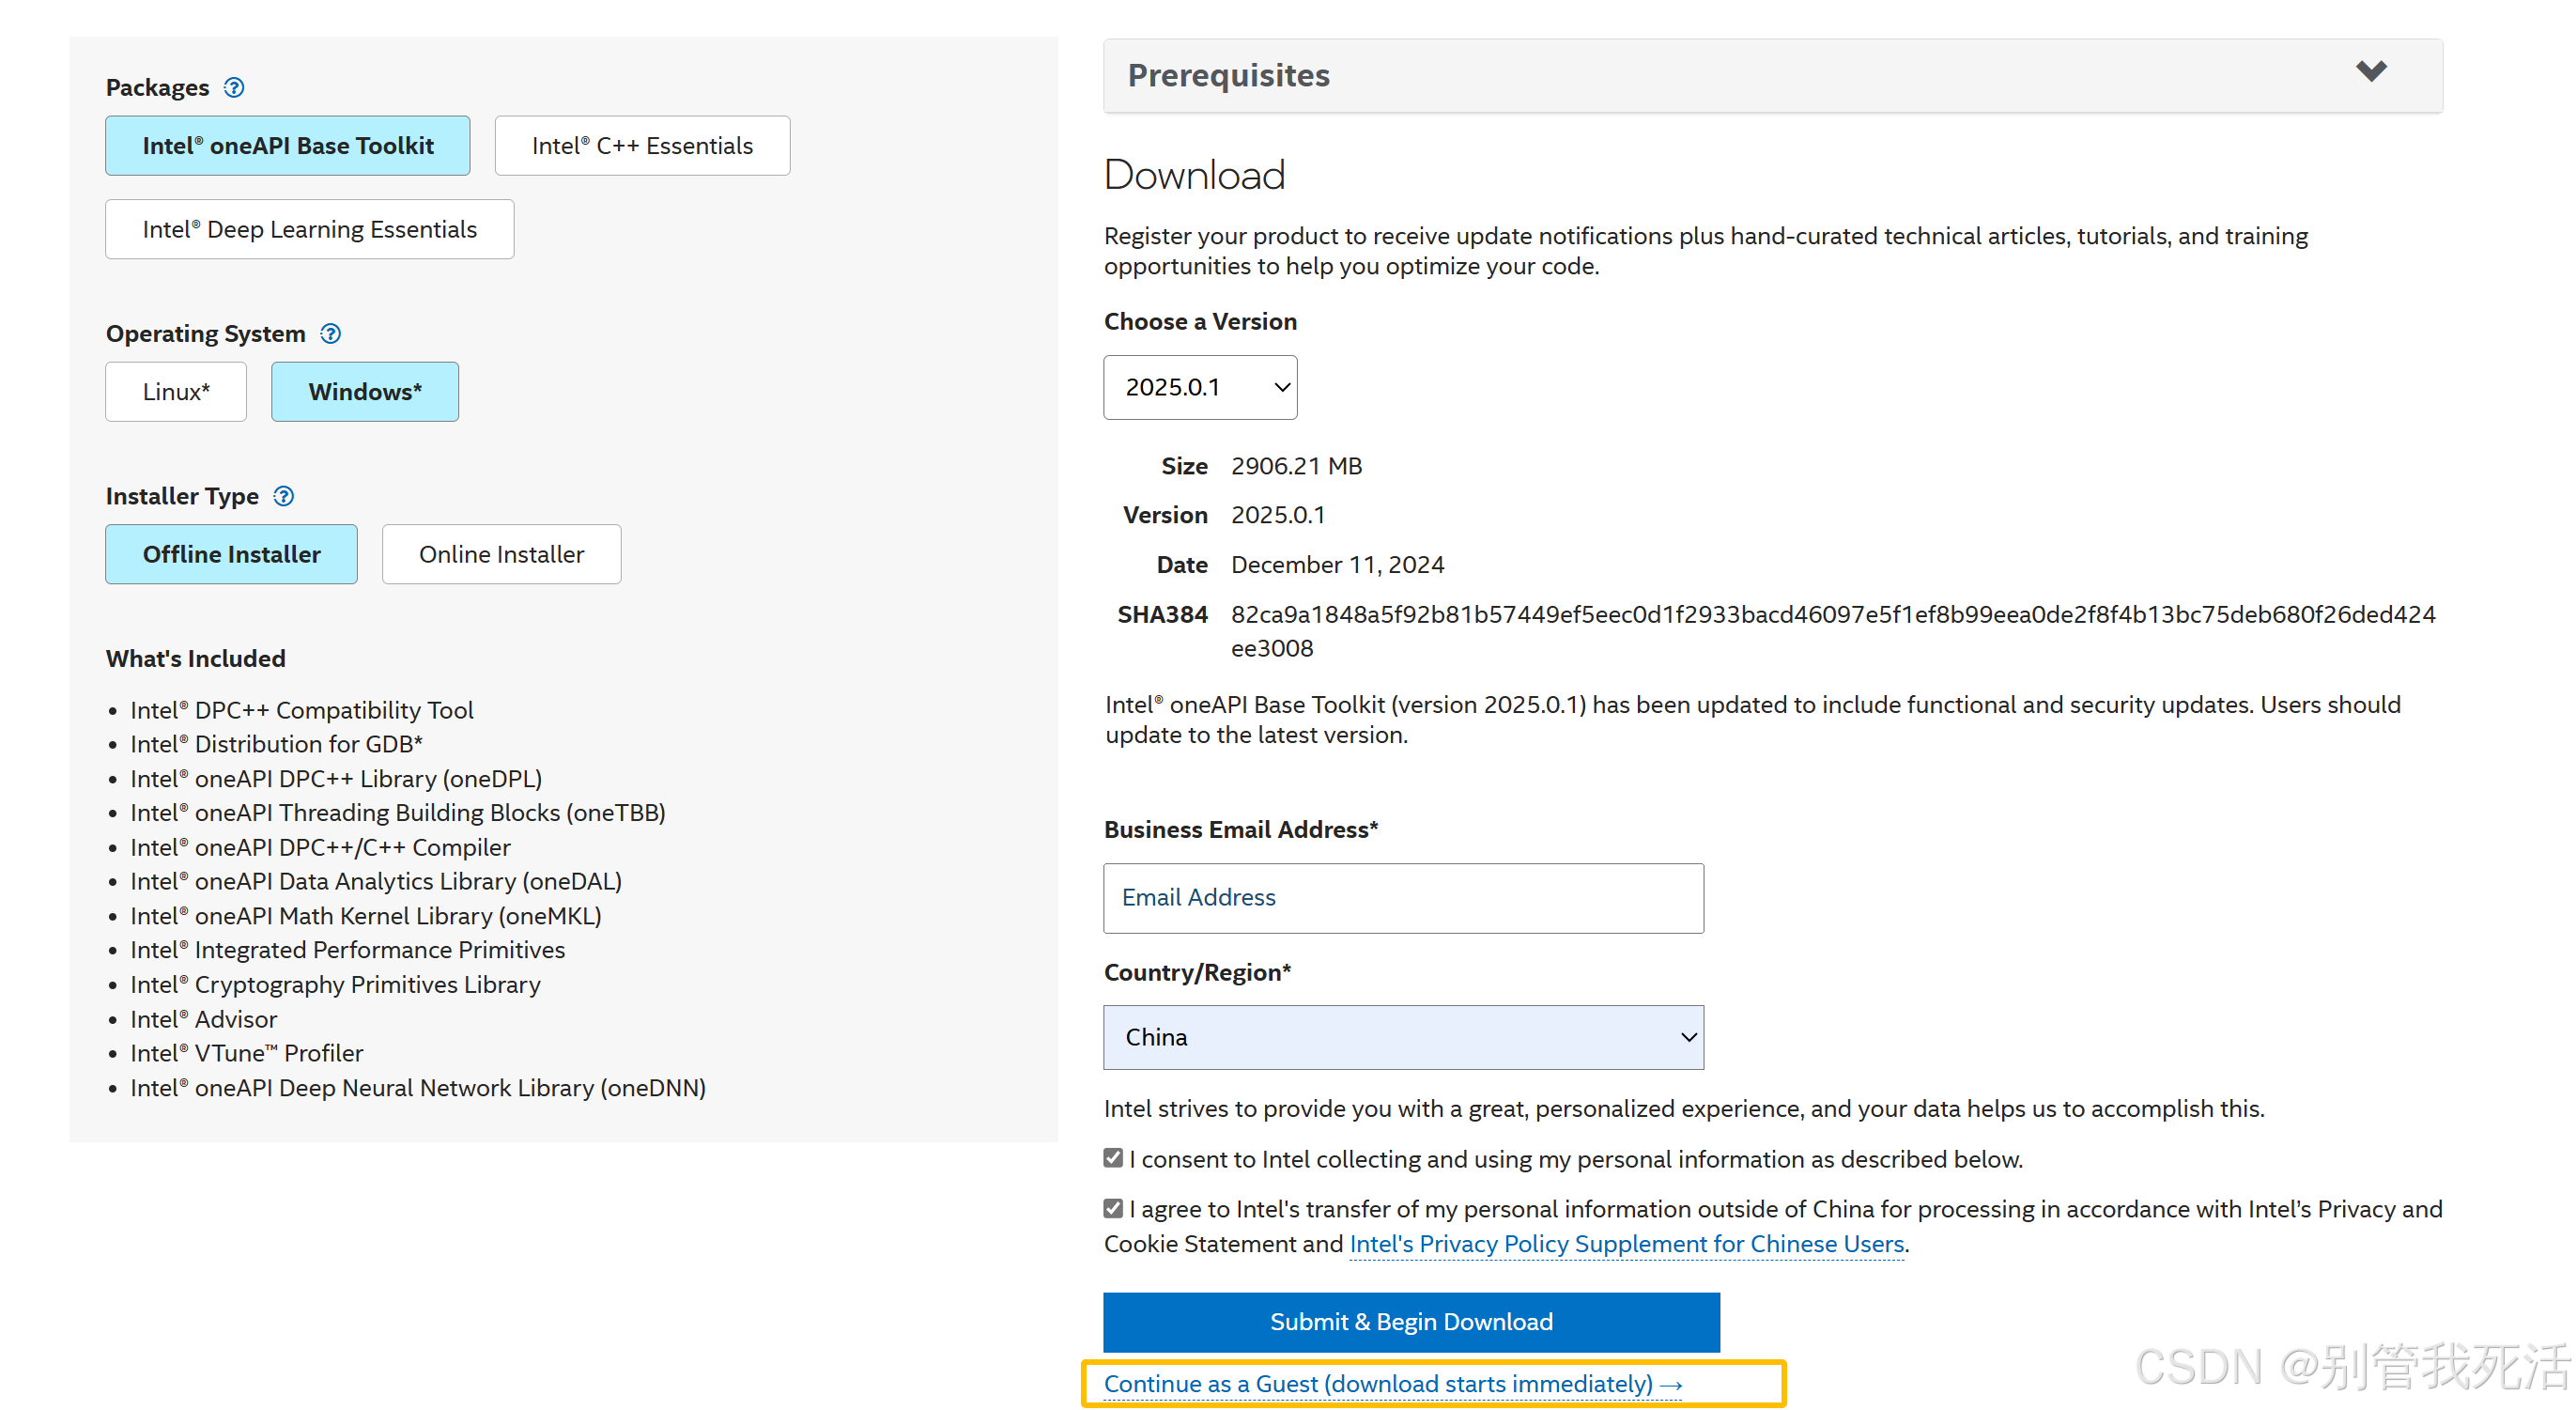Click the help icon next to Installer Type
Image resolution: width=2576 pixels, height=1410 pixels.
pos(284,496)
